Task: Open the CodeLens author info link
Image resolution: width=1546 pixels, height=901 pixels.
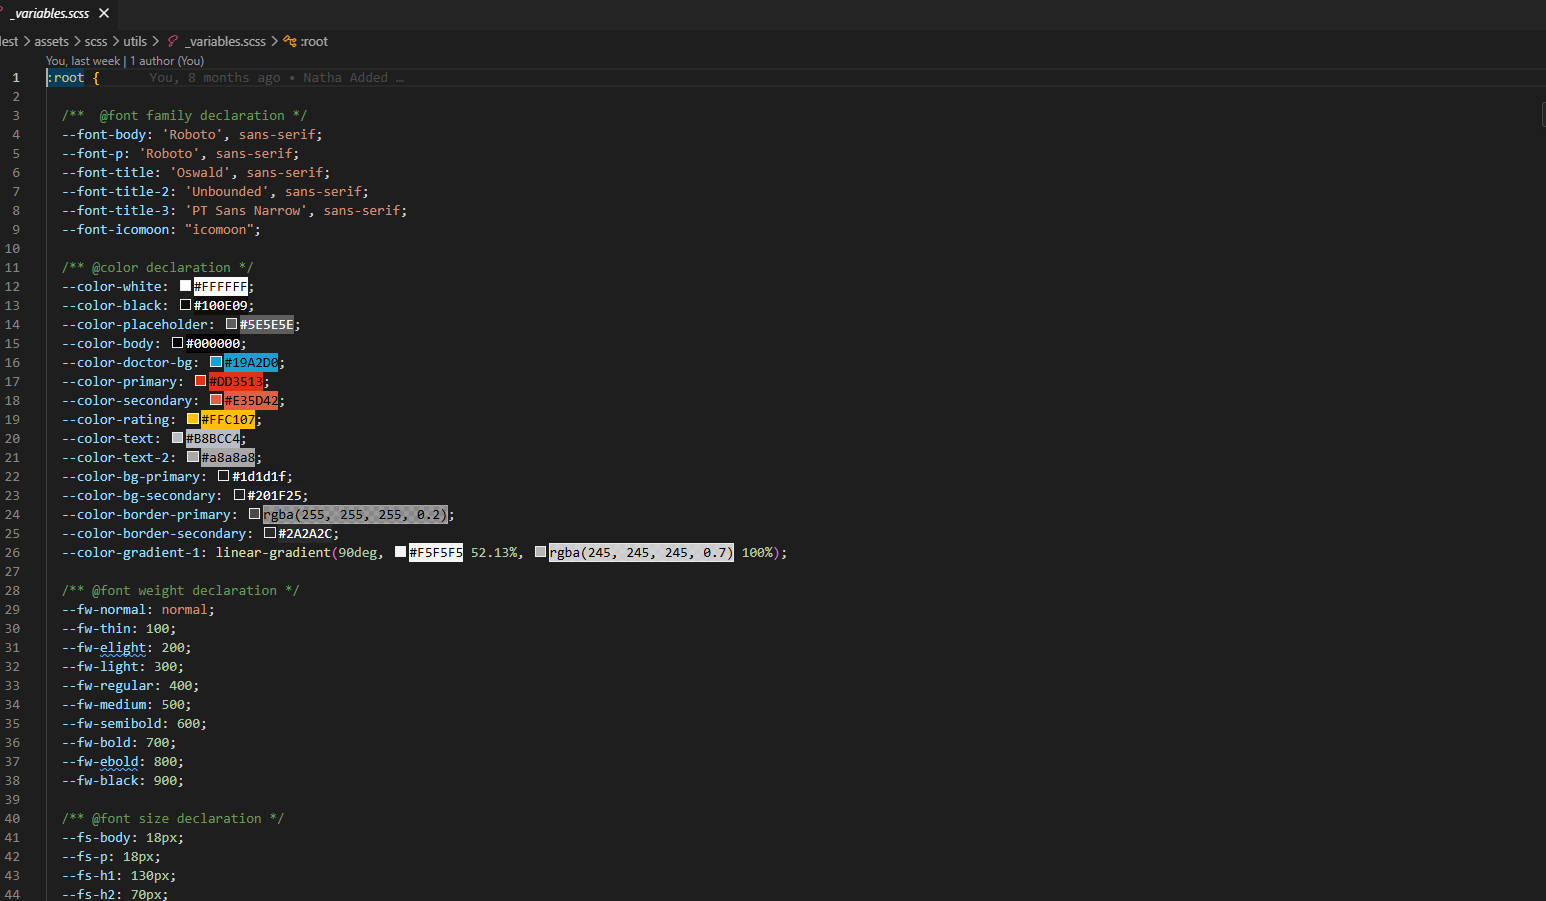Action: pos(125,61)
